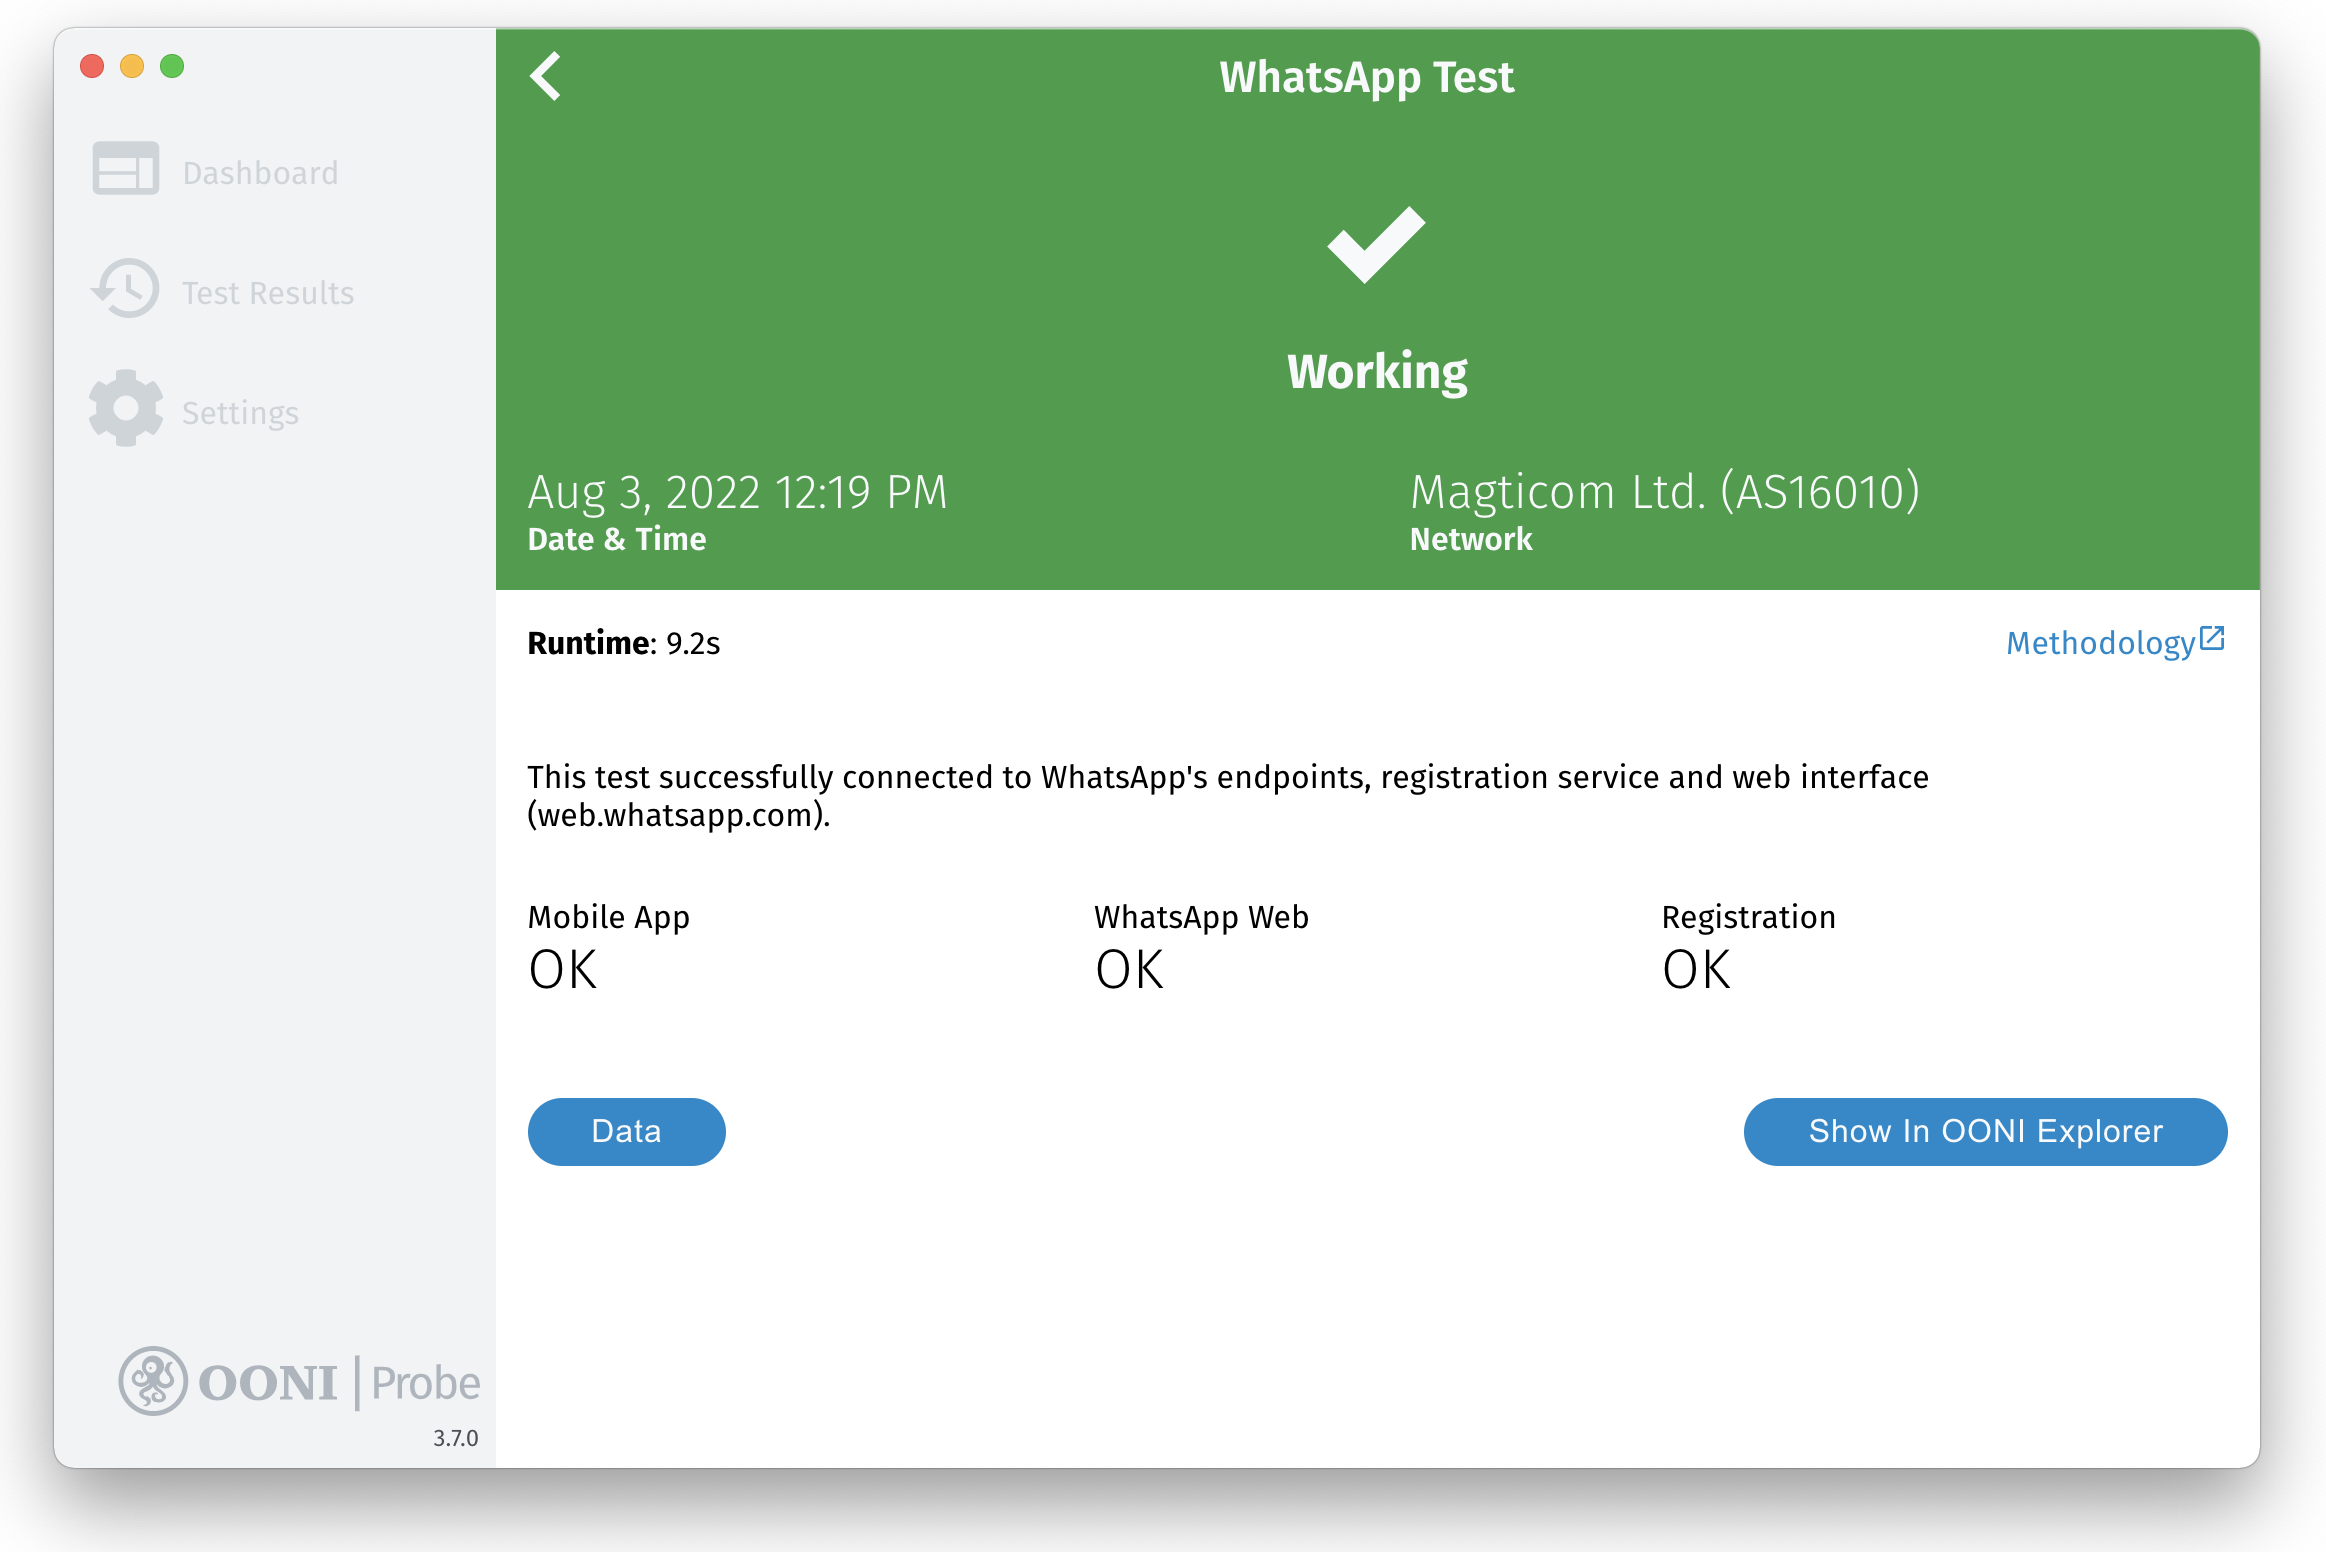Click the Magticom Ltd. network text

(1664, 492)
